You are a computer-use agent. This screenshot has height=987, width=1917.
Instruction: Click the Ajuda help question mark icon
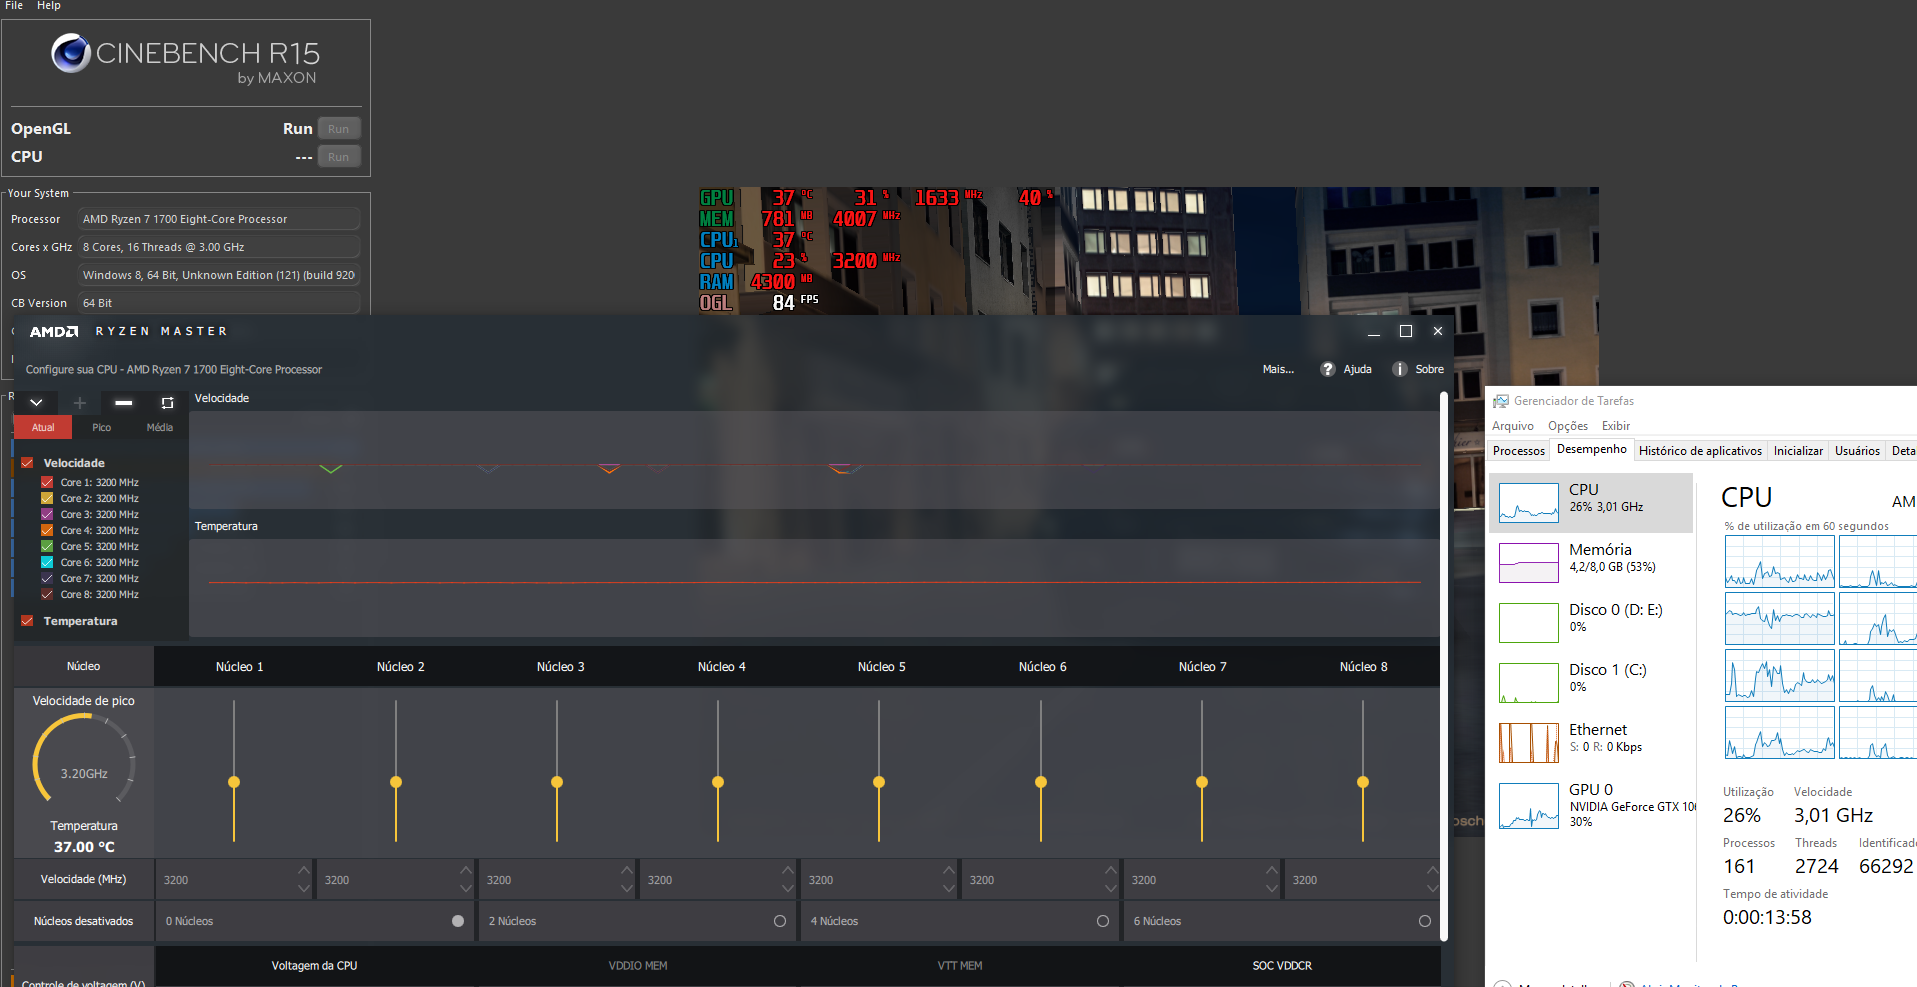[1328, 369]
